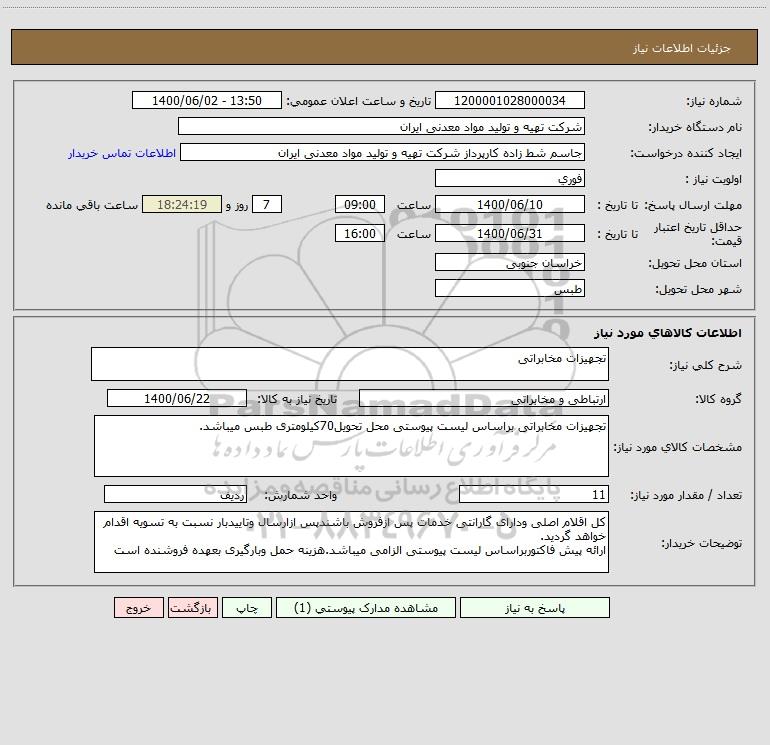Click the quantity field 11

(x=534, y=495)
